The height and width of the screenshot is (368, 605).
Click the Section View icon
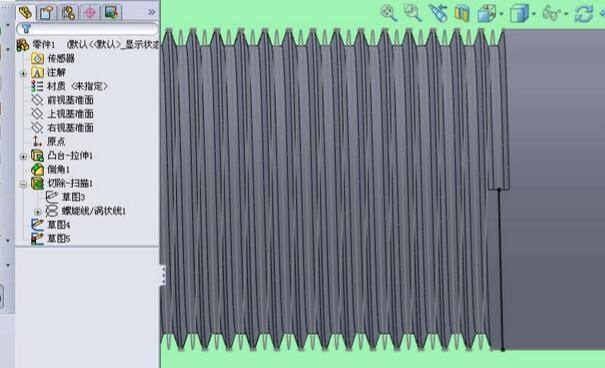[462, 14]
